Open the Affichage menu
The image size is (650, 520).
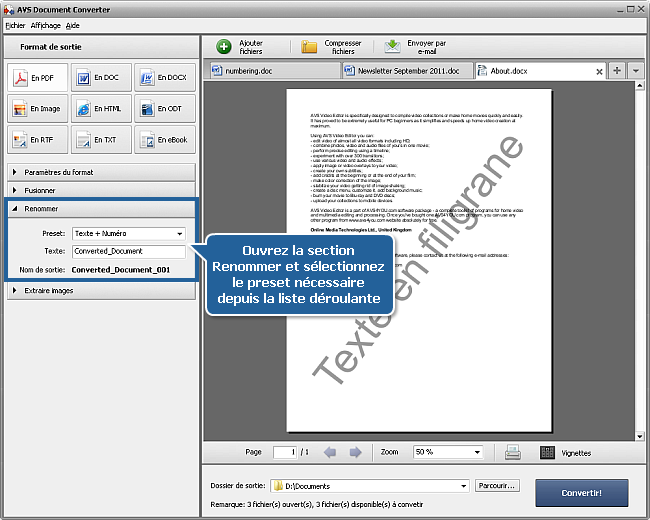pyautogui.click(x=44, y=24)
